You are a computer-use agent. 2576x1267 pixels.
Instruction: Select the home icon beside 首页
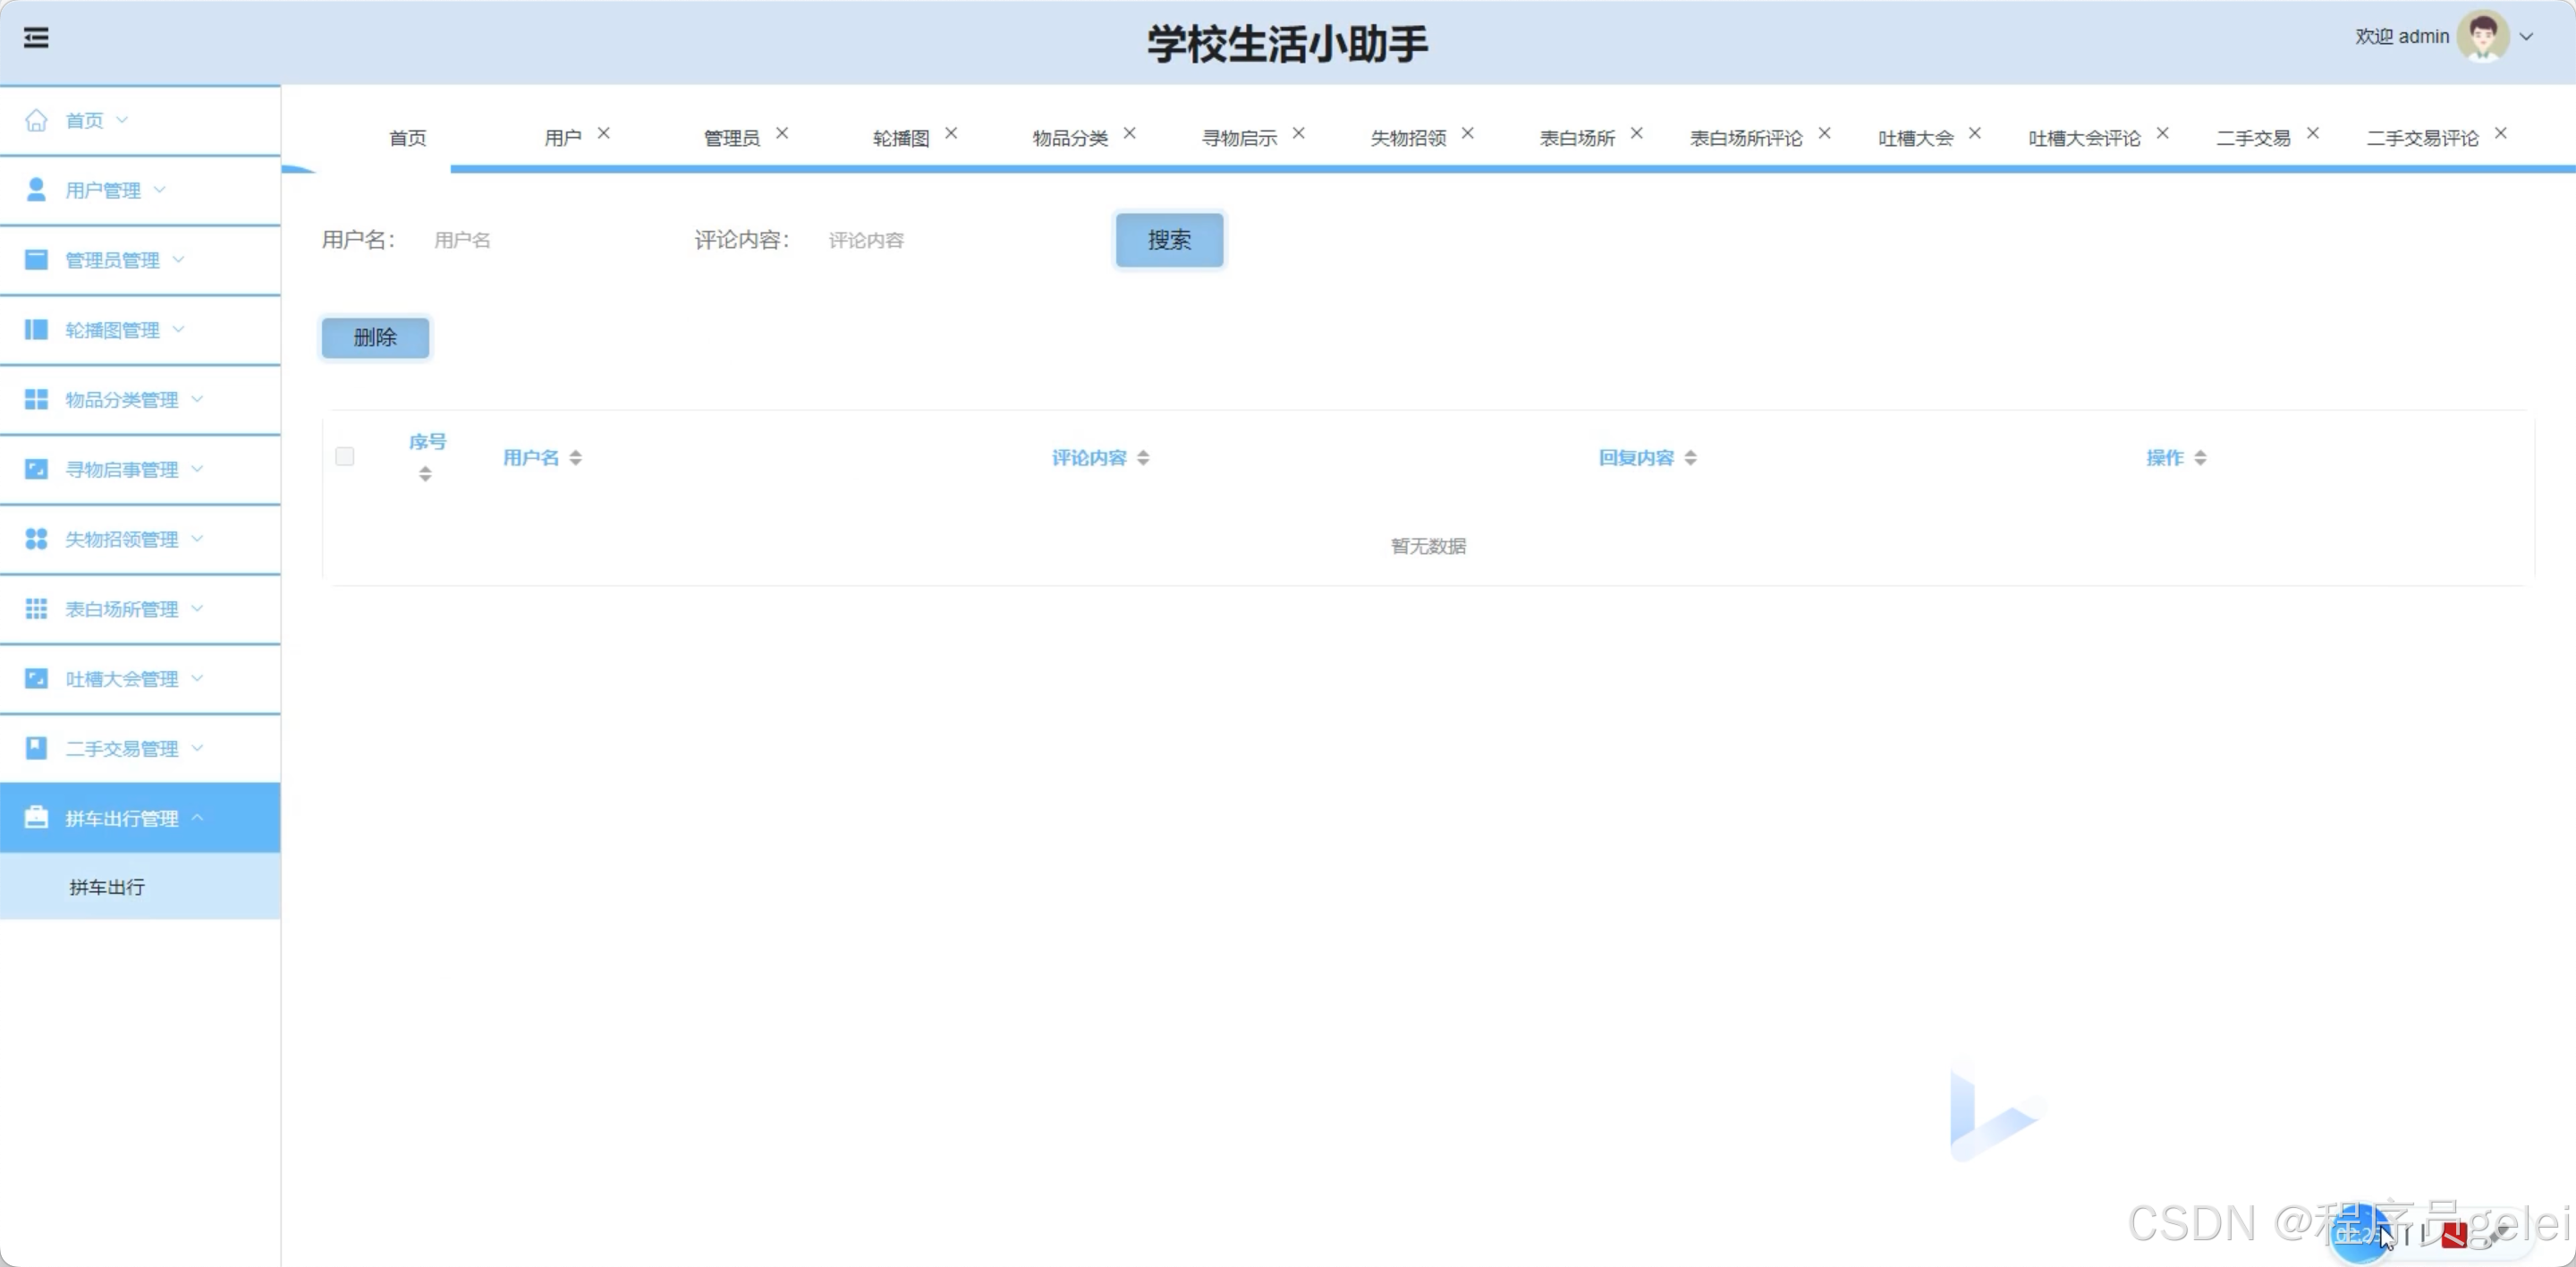click(36, 119)
